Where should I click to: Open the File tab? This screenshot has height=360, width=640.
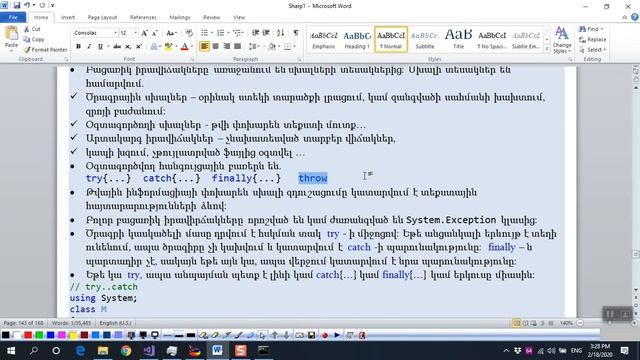[x=13, y=17]
